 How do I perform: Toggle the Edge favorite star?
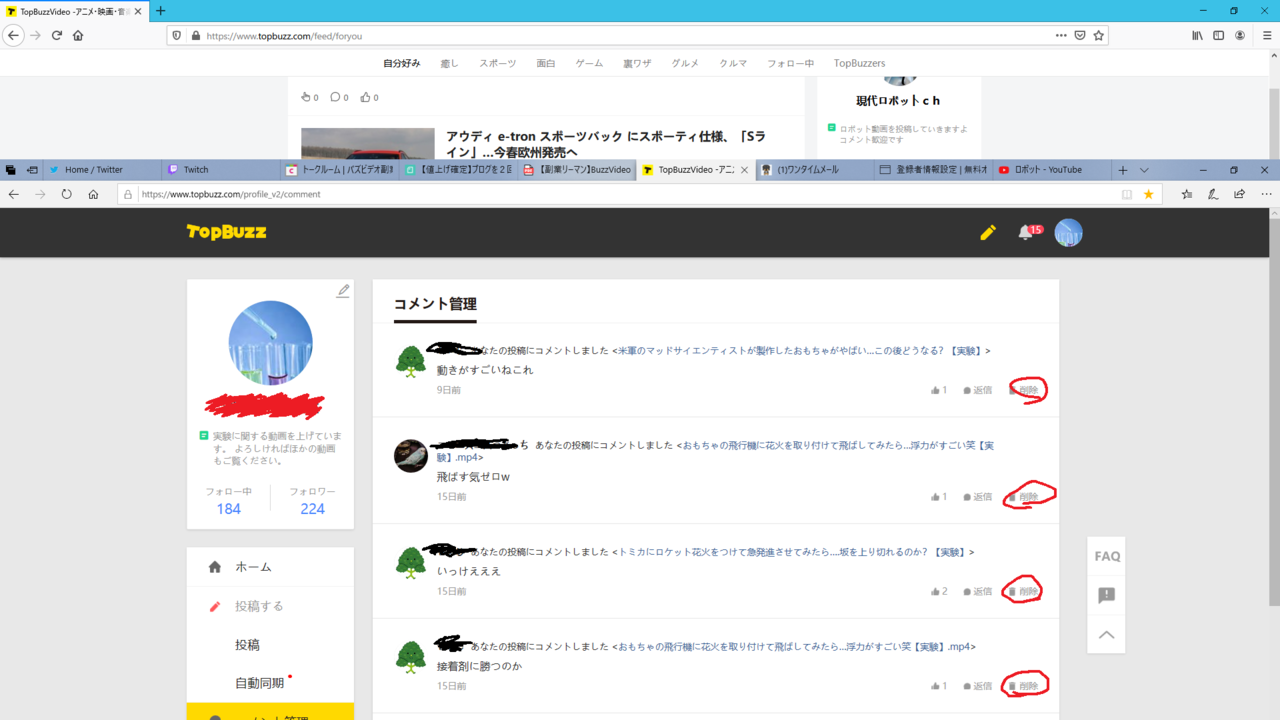point(1148,194)
